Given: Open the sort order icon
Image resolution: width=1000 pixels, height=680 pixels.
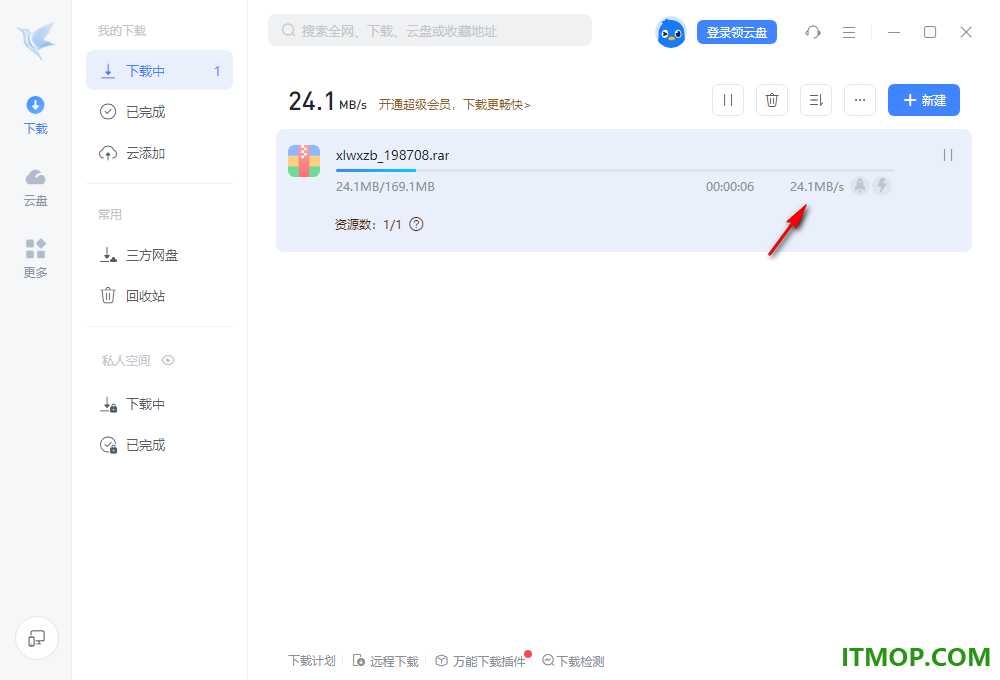Looking at the screenshot, I should pos(816,100).
